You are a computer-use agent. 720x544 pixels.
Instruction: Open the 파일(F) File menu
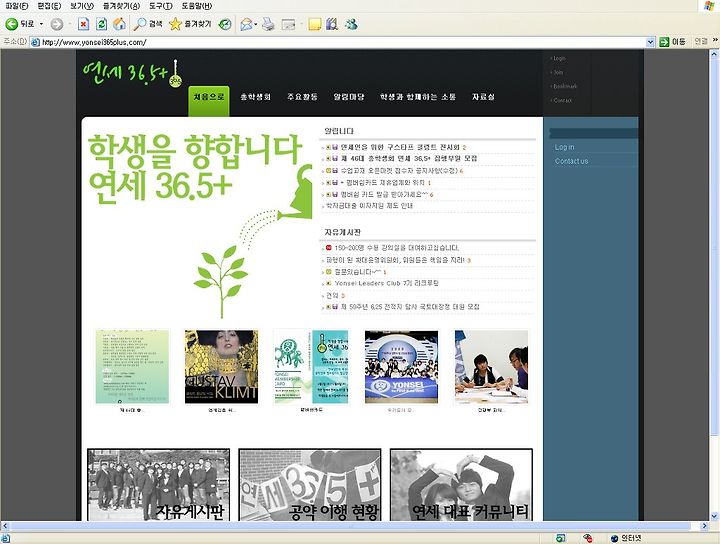click(x=17, y=6)
